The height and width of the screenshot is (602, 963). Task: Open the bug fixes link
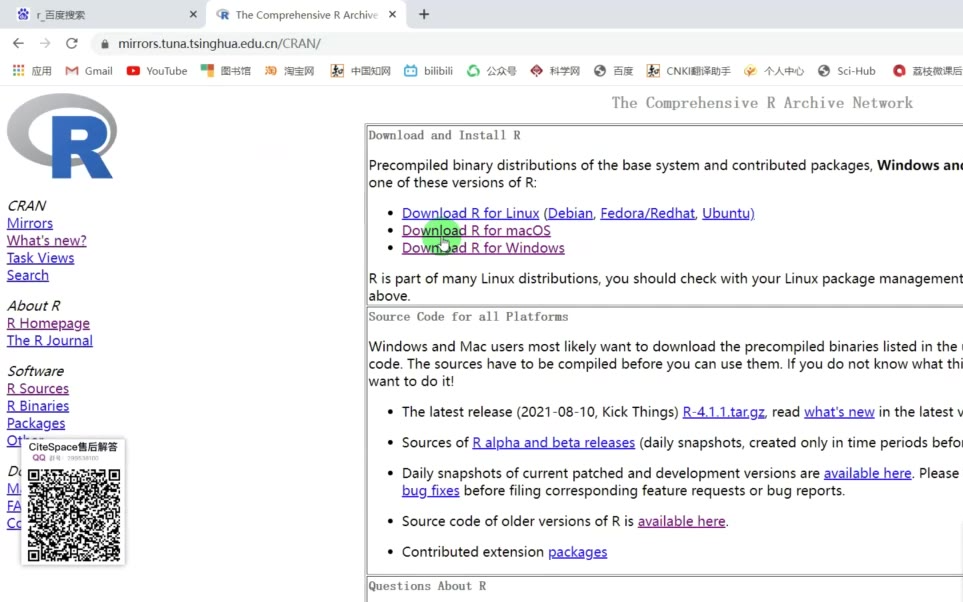point(431,490)
